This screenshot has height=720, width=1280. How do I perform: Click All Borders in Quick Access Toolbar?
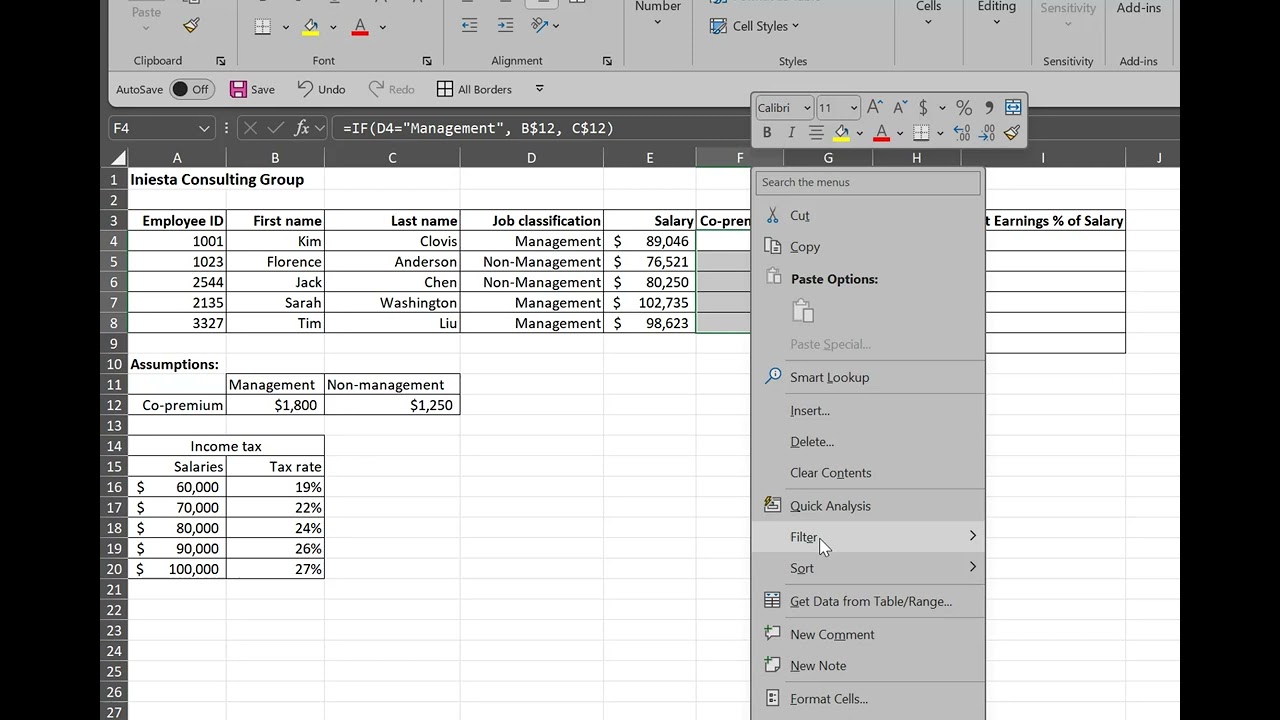pyautogui.click(x=474, y=89)
